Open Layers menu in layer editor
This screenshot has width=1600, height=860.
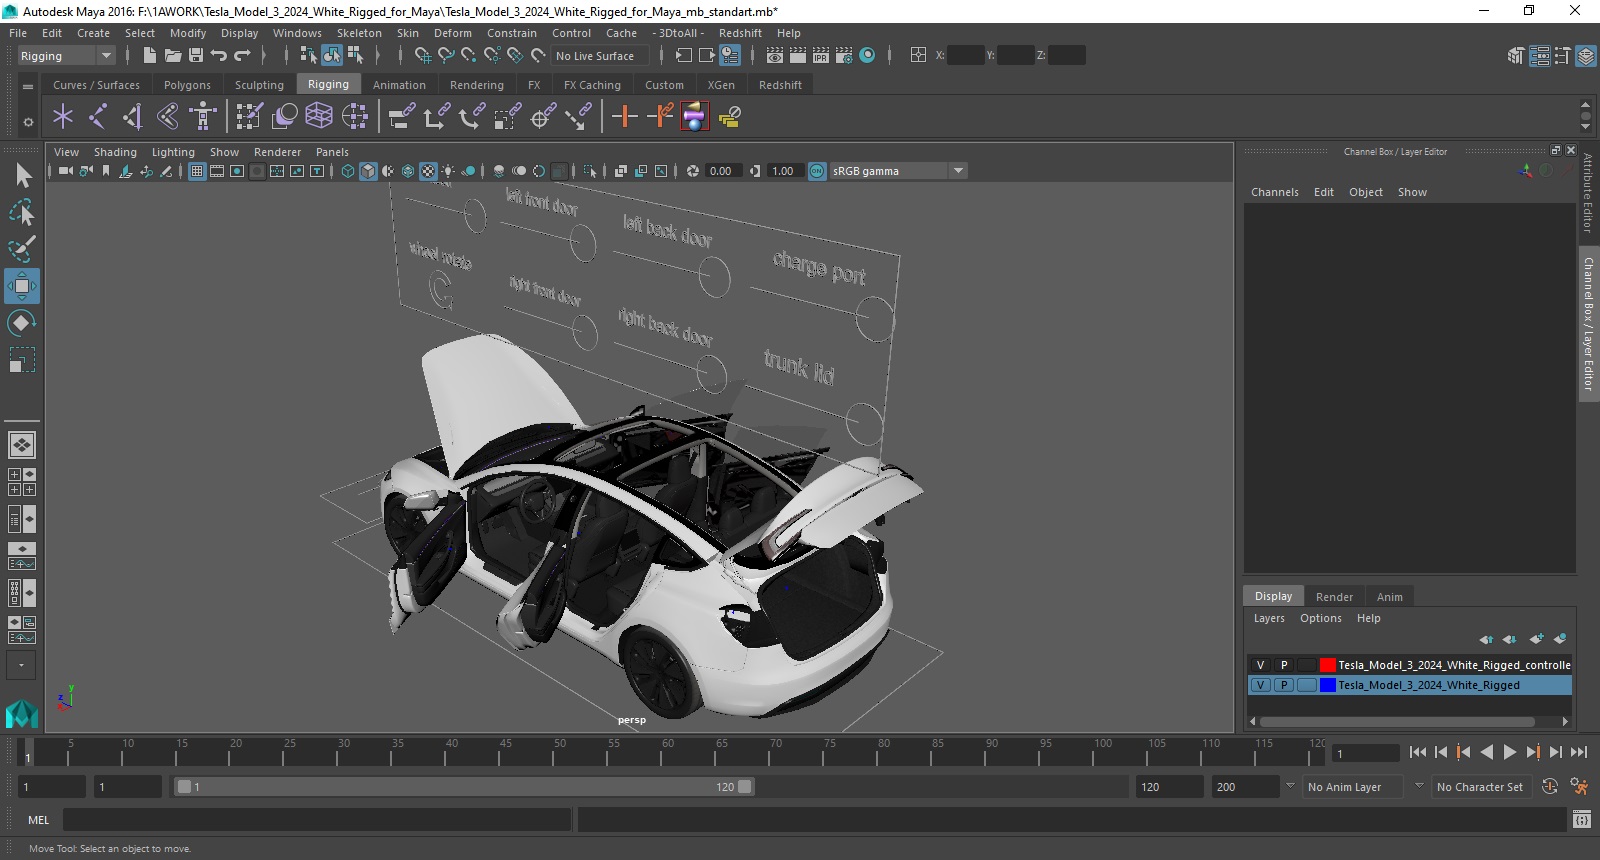pos(1269,618)
